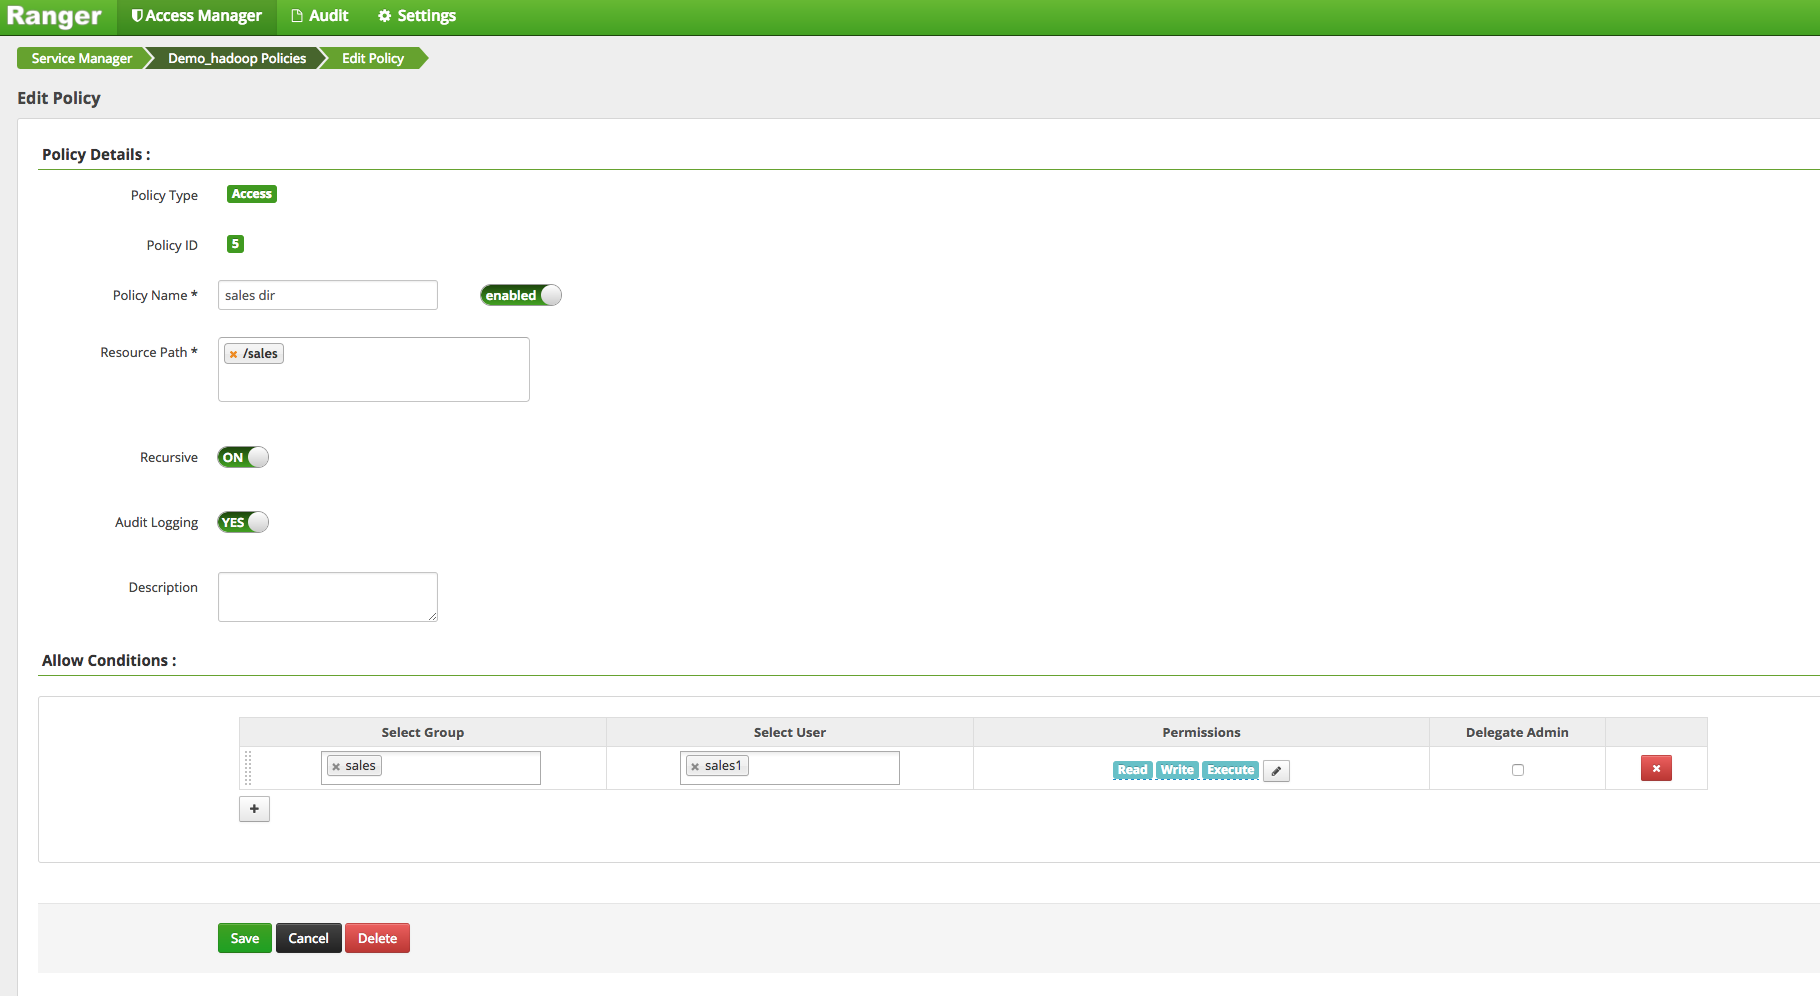Screen dimensions: 1820x996
Task: Save the policy changes
Action: click(244, 937)
